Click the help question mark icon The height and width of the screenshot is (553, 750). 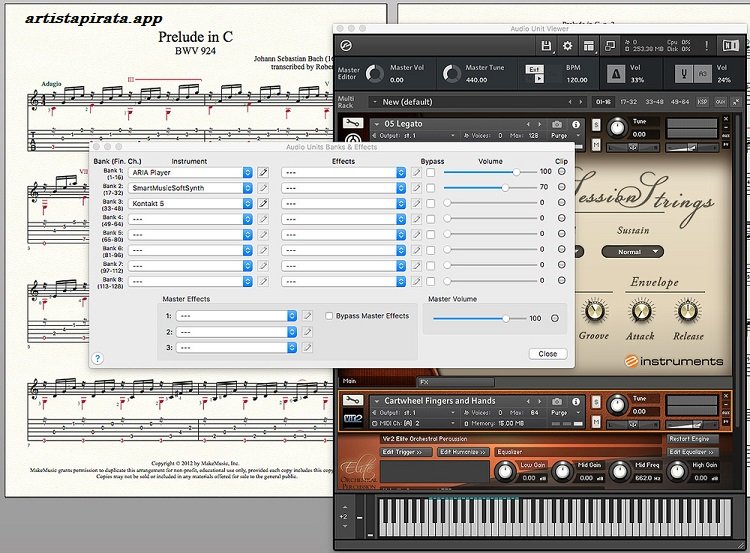[98, 357]
